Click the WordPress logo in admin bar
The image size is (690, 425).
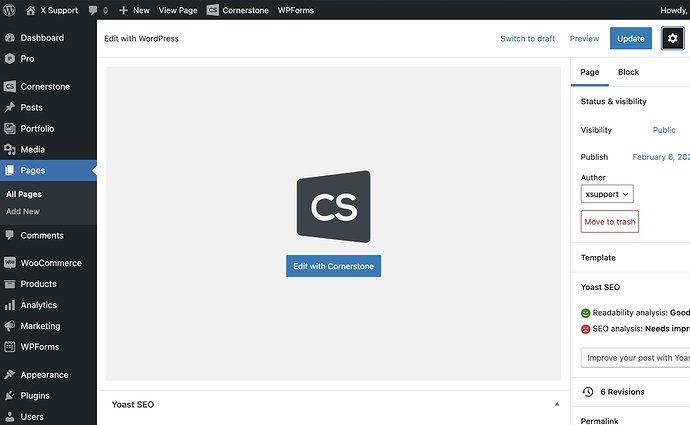9,10
